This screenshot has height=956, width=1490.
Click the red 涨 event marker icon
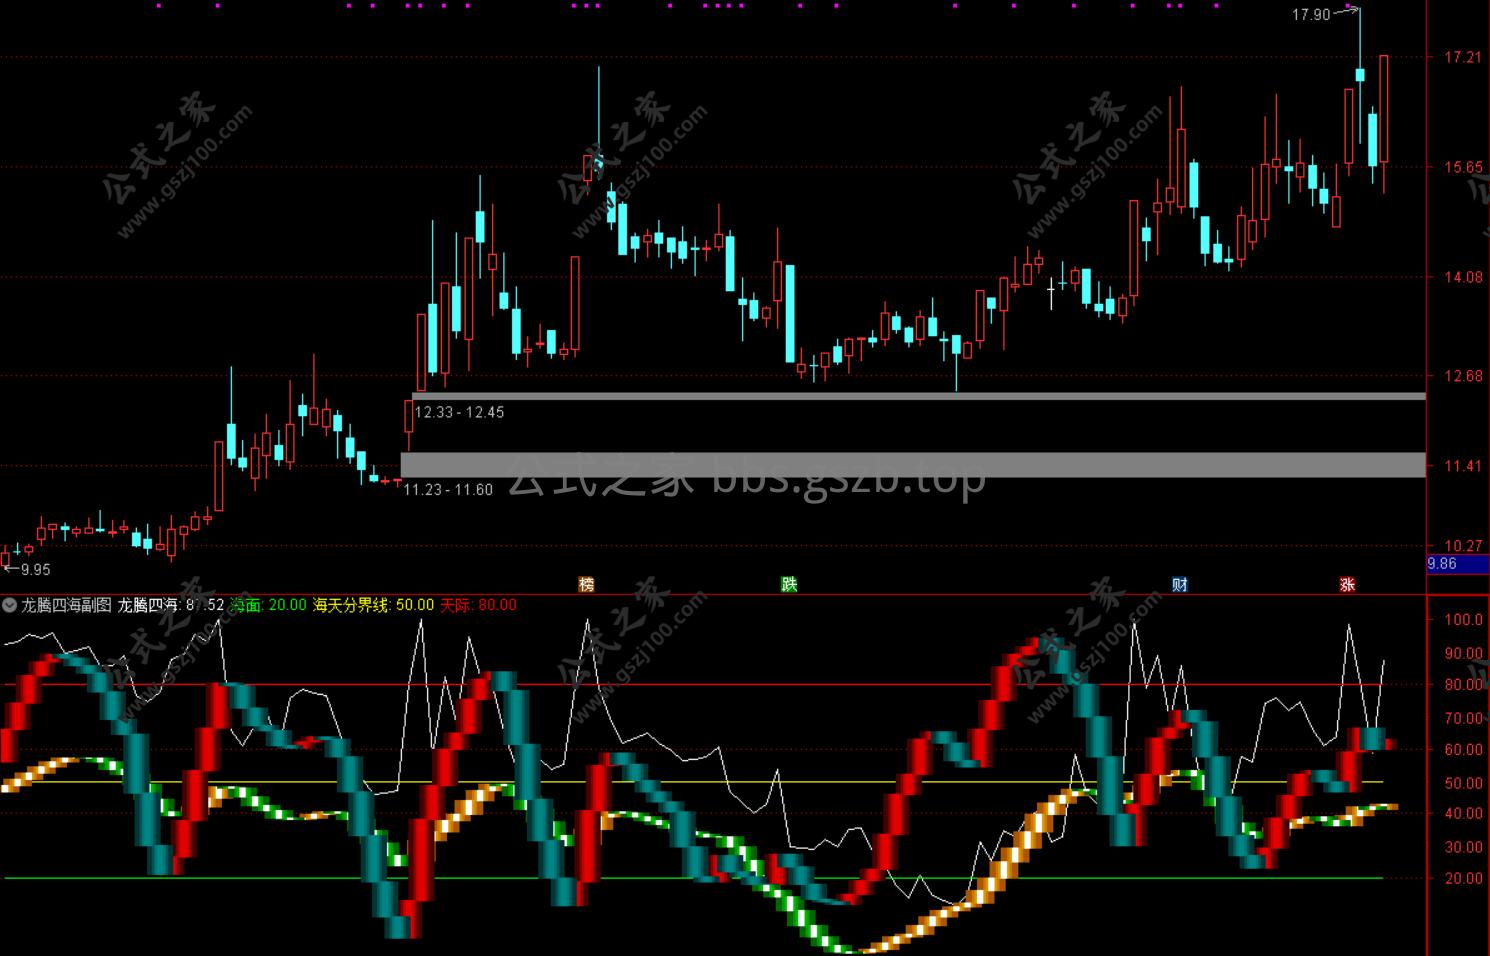click(x=1347, y=584)
